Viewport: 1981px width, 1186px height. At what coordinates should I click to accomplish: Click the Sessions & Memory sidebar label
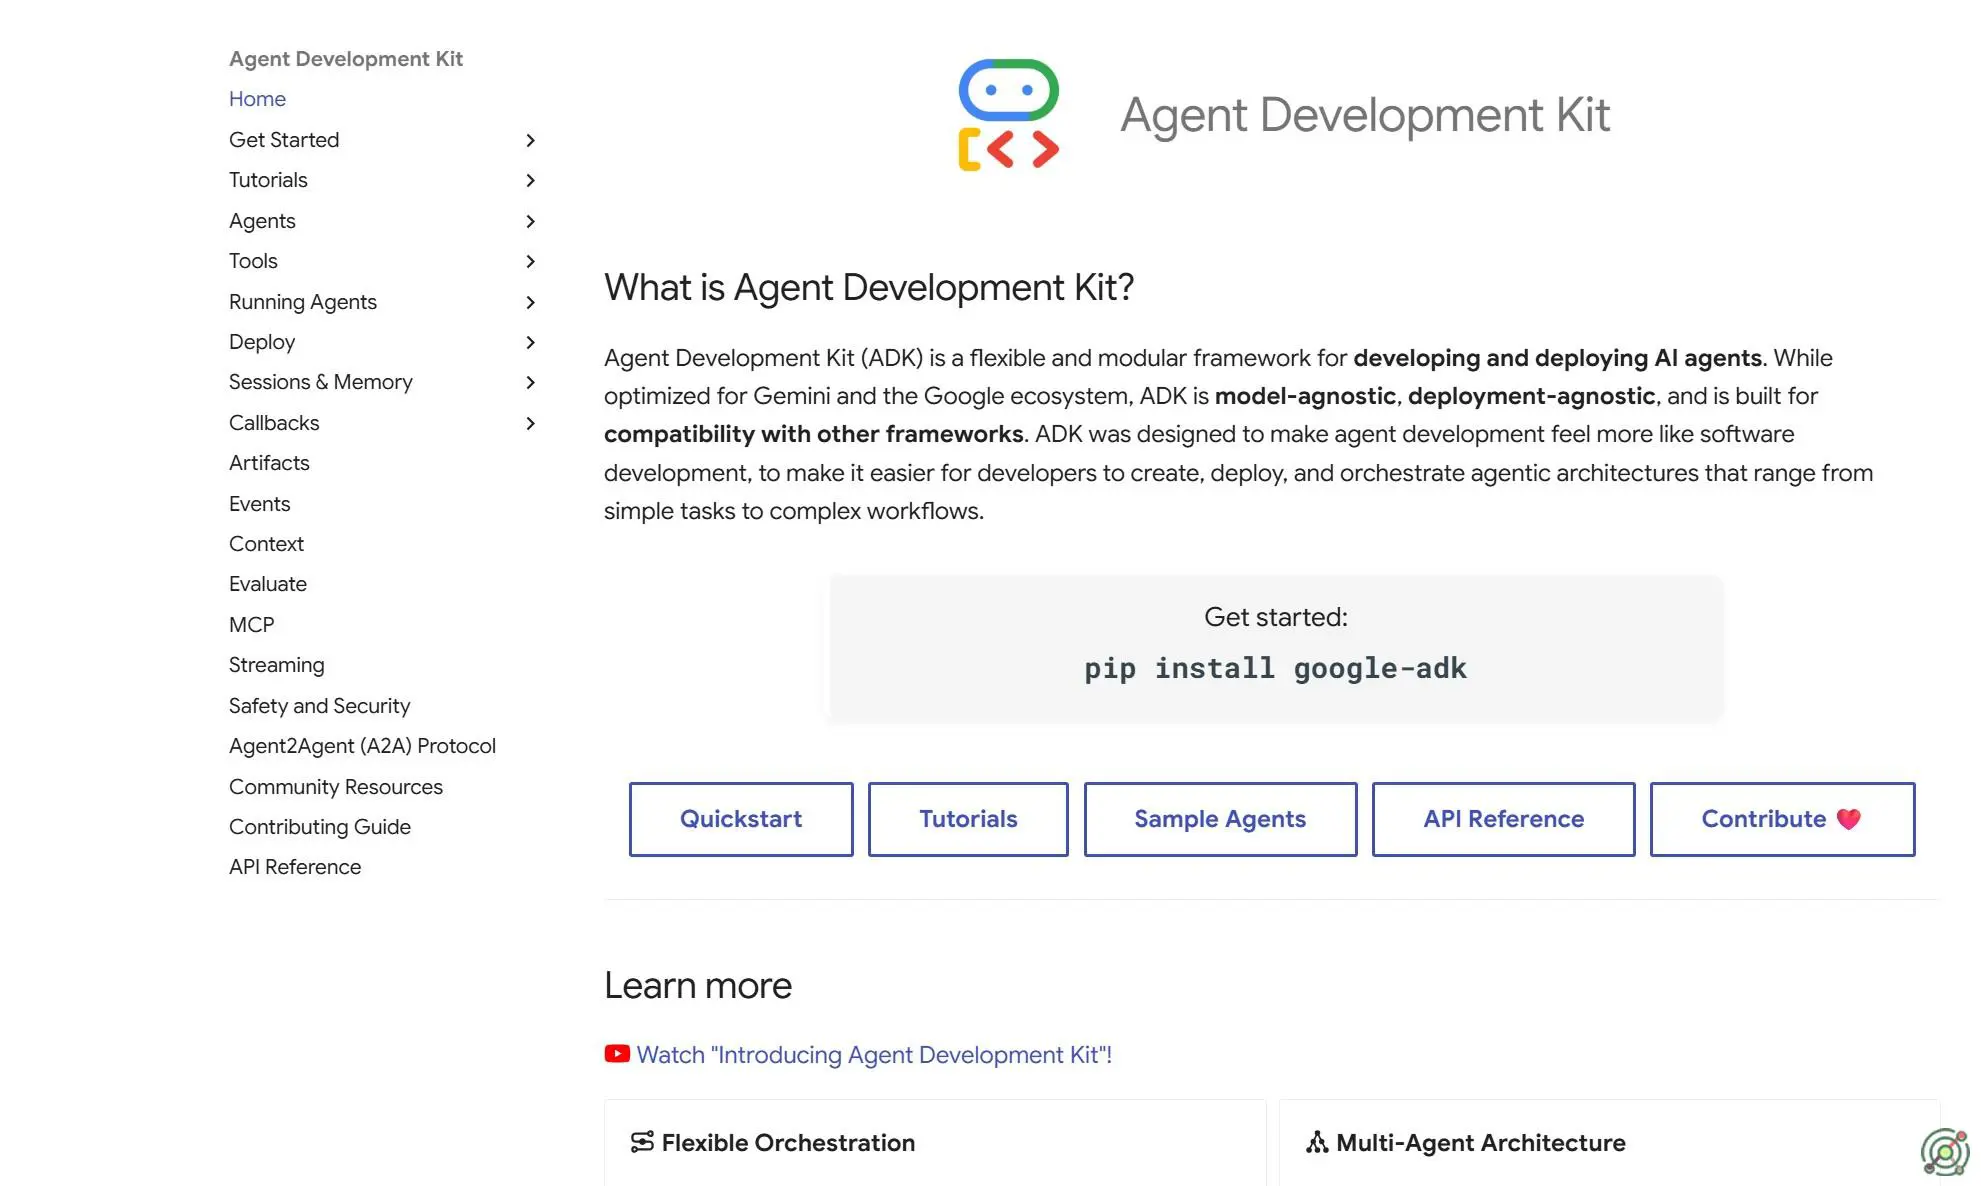point(320,382)
